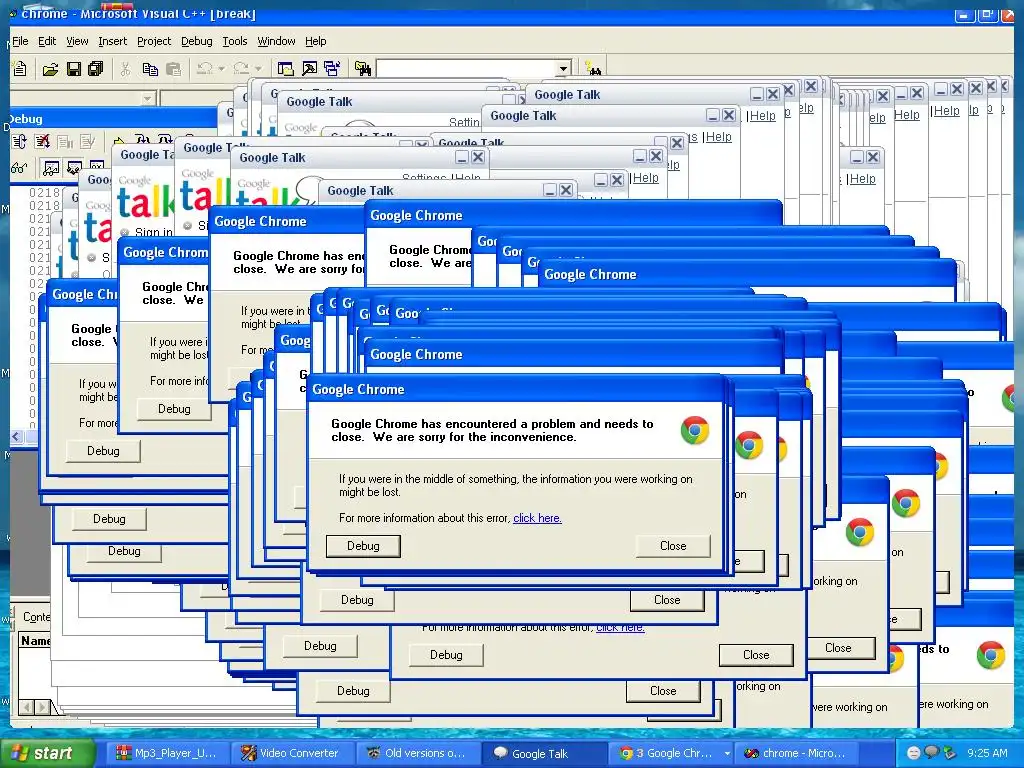Open the Project menu
1024x768 pixels.
tap(154, 41)
